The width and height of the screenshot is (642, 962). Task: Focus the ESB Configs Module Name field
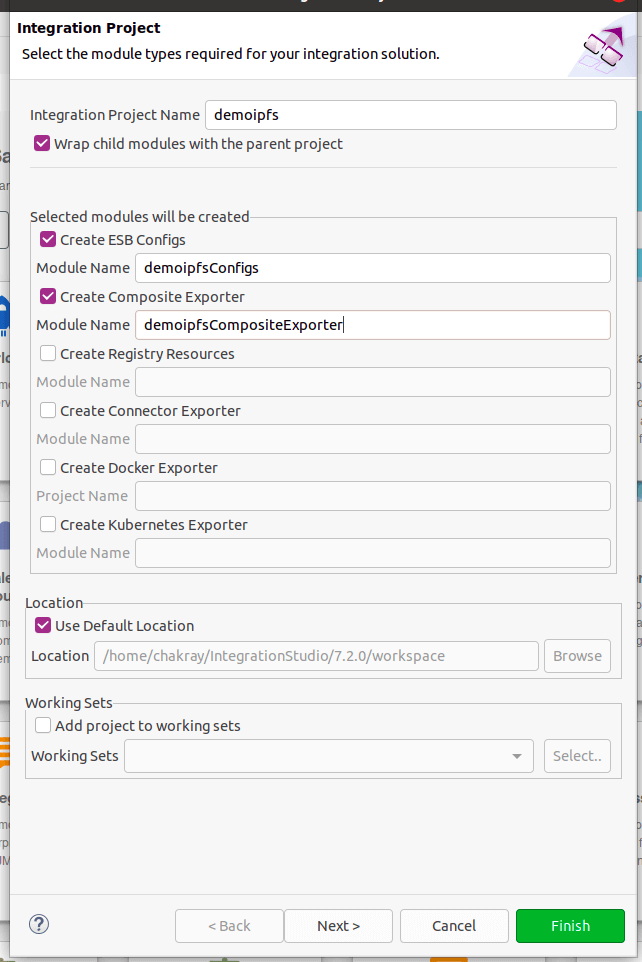(x=372, y=268)
